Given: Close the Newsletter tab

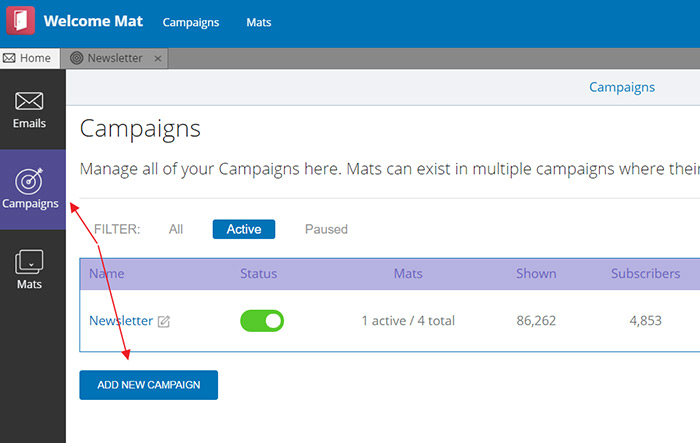Looking at the screenshot, I should (x=157, y=58).
